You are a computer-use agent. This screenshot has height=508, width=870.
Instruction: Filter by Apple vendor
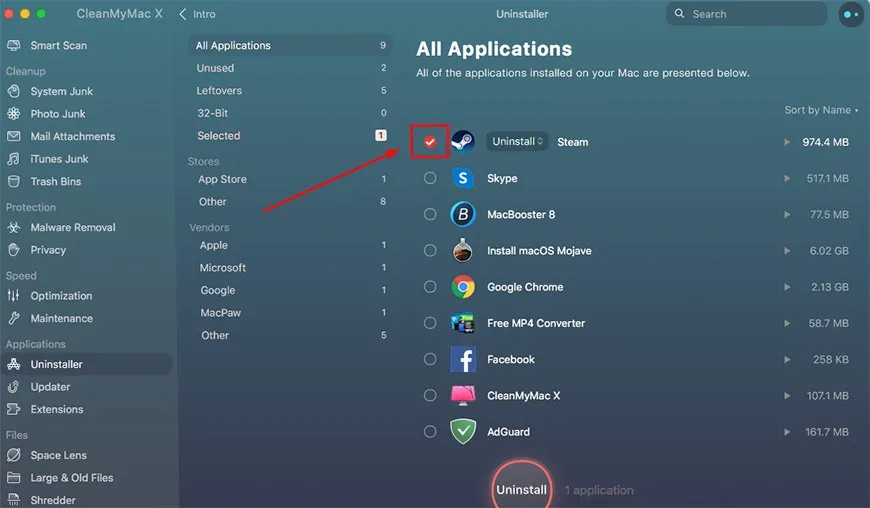pos(290,245)
